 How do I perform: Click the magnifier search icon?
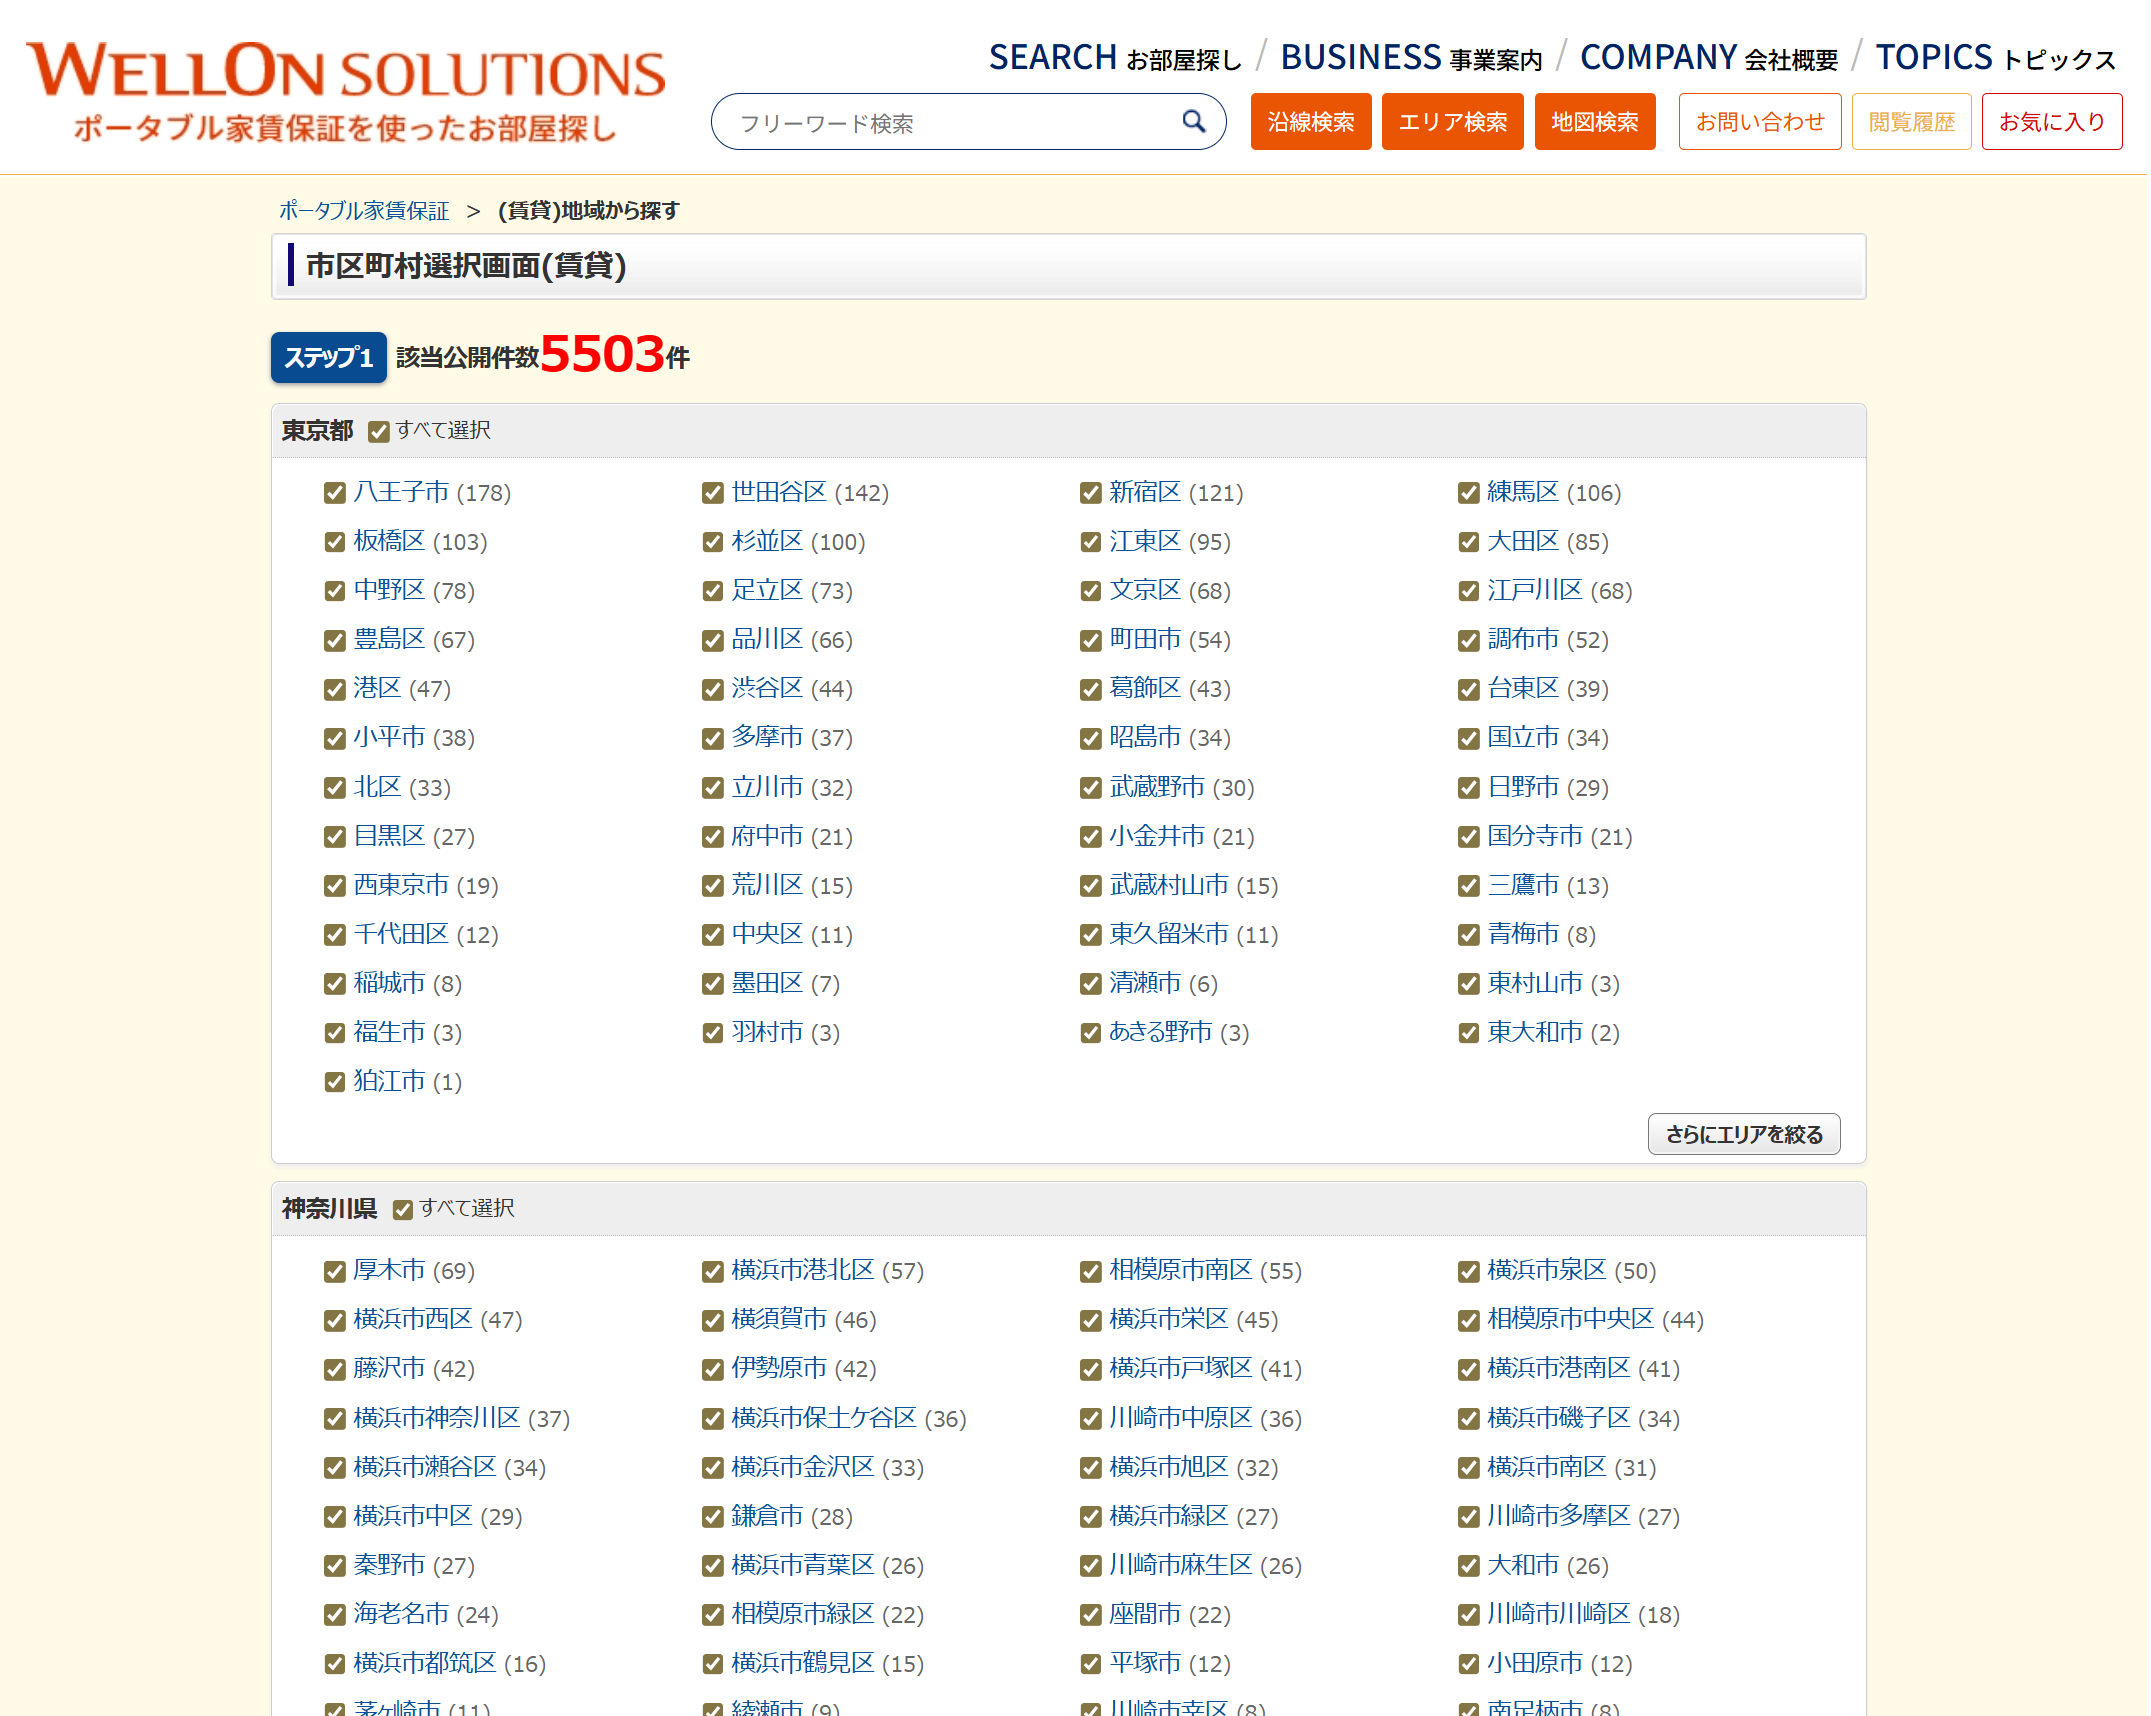pyautogui.click(x=1193, y=122)
